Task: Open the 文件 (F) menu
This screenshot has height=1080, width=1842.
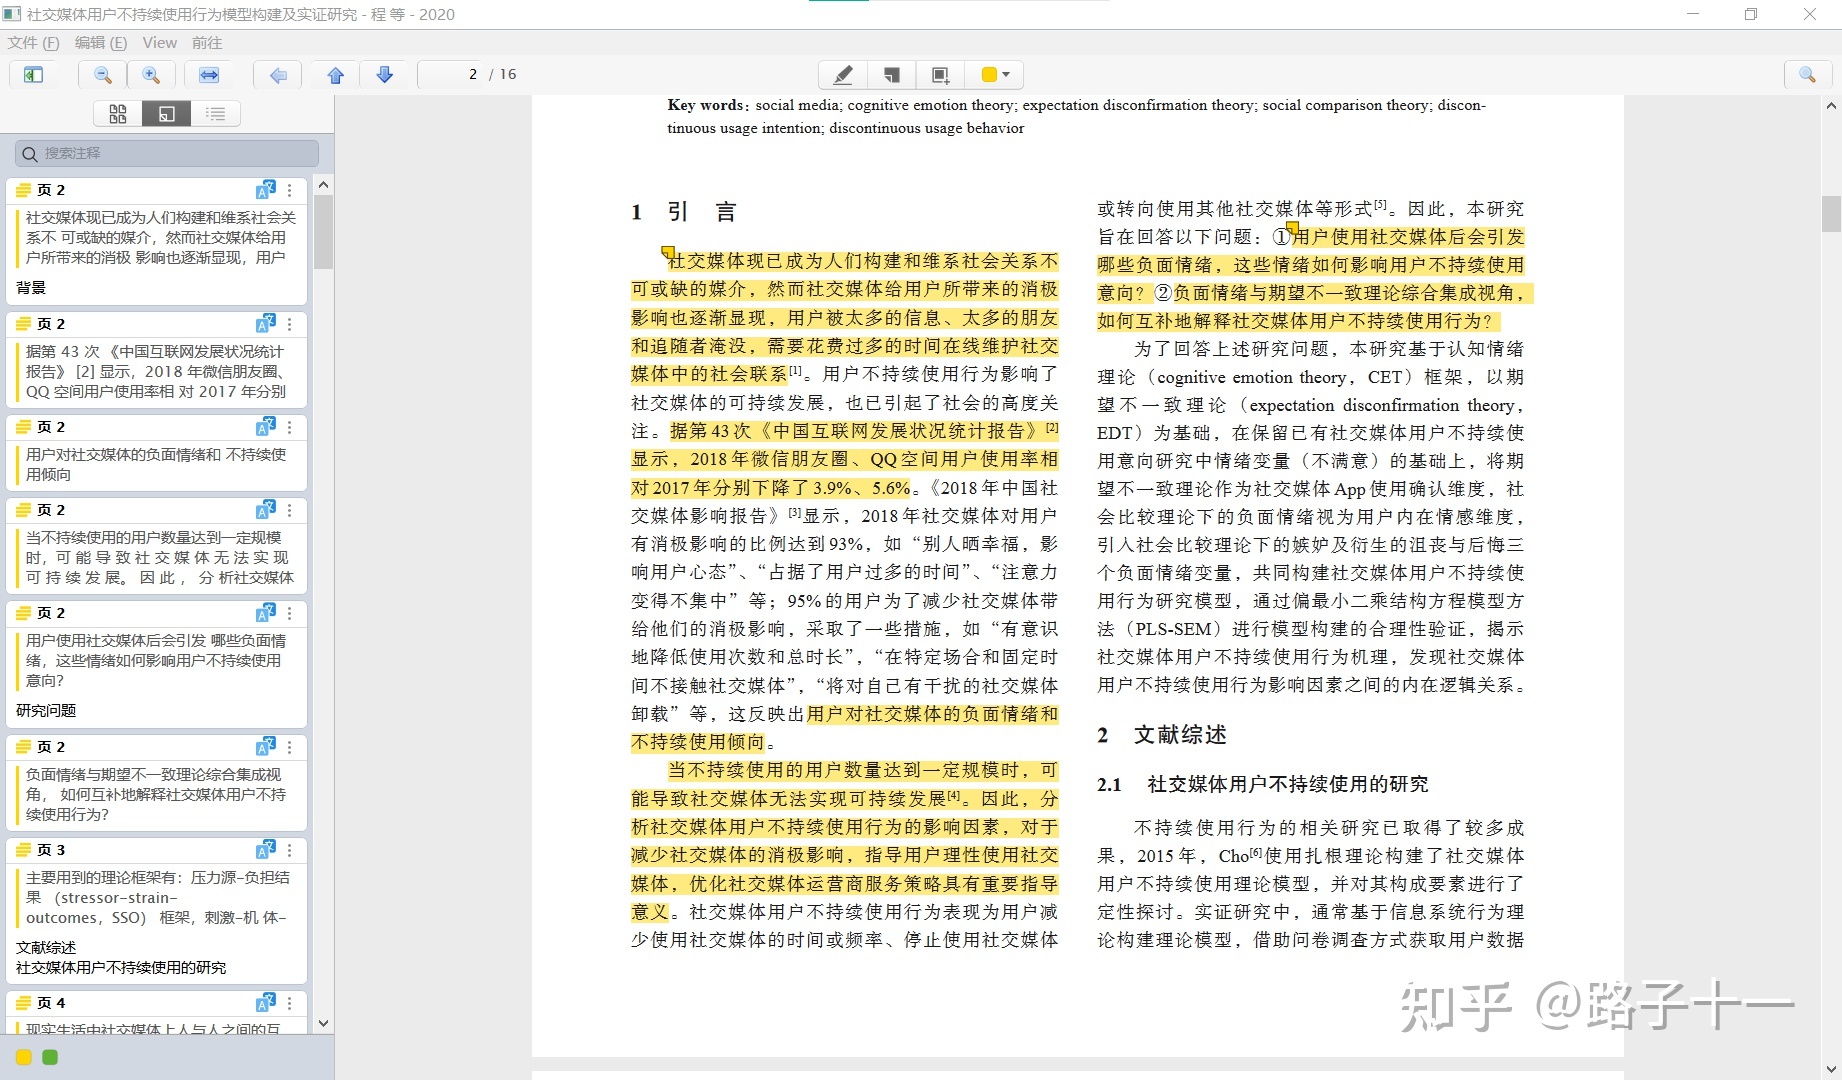Action: (34, 43)
